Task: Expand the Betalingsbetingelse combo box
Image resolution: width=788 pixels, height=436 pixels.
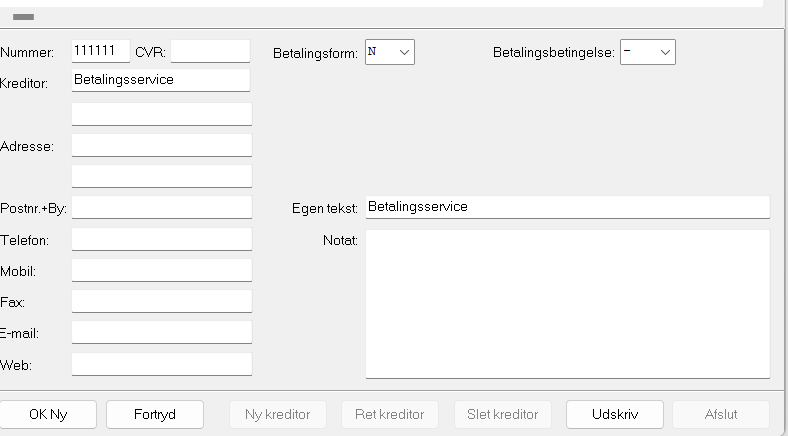Action: click(648, 52)
